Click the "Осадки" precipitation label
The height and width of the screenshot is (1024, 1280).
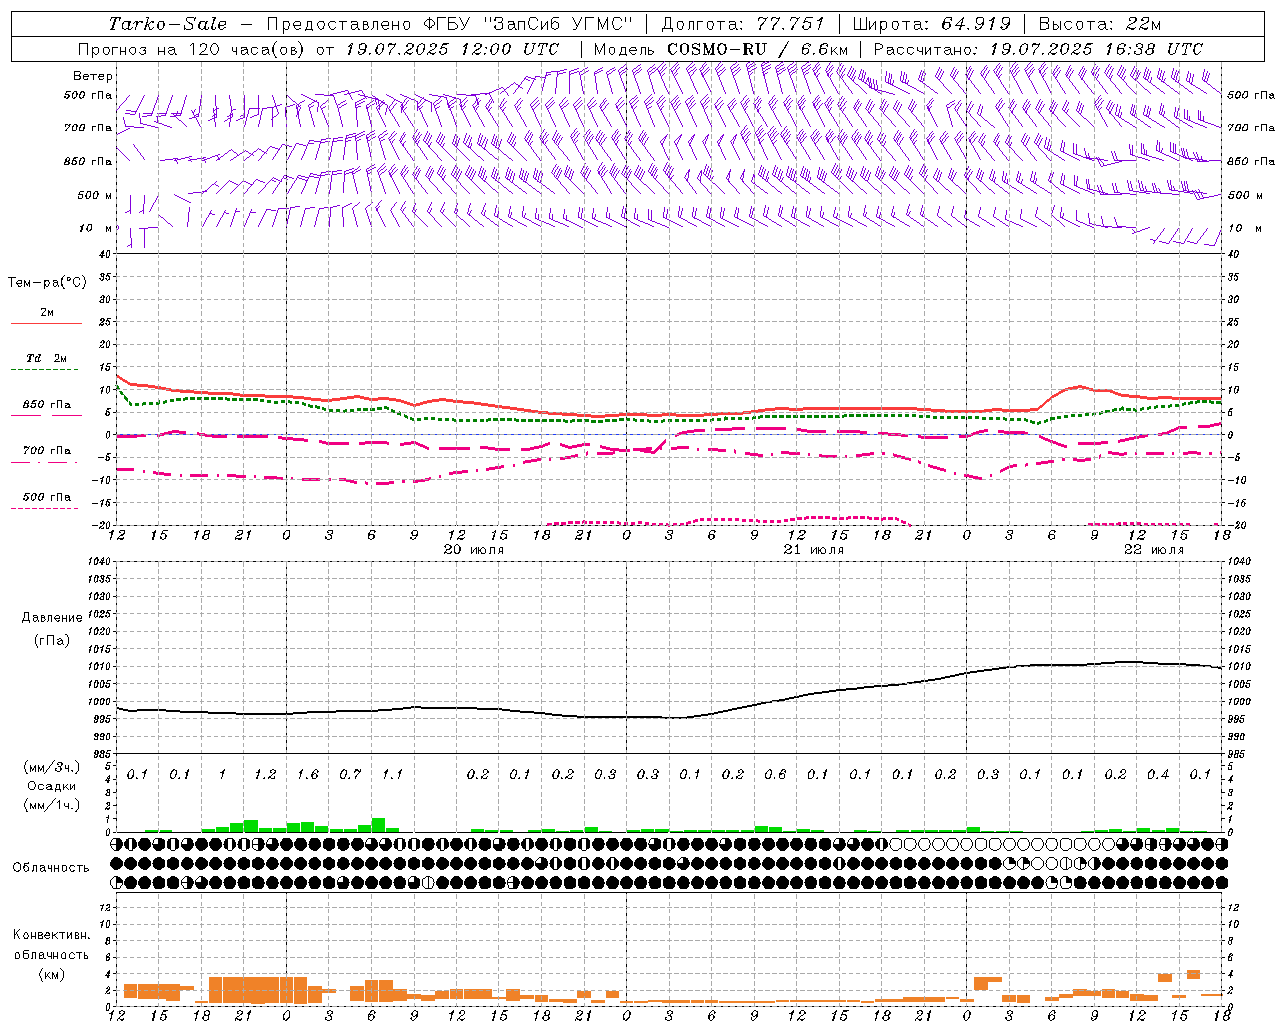(x=52, y=786)
